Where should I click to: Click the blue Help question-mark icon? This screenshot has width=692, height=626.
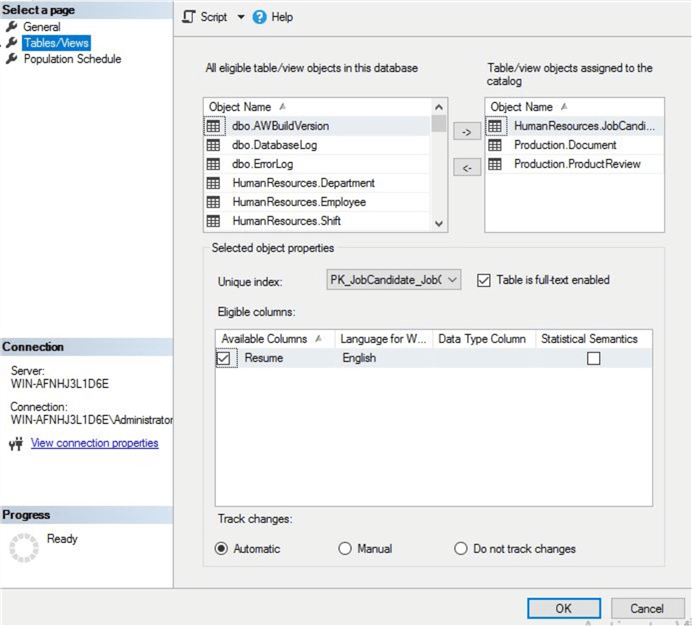pyautogui.click(x=260, y=17)
